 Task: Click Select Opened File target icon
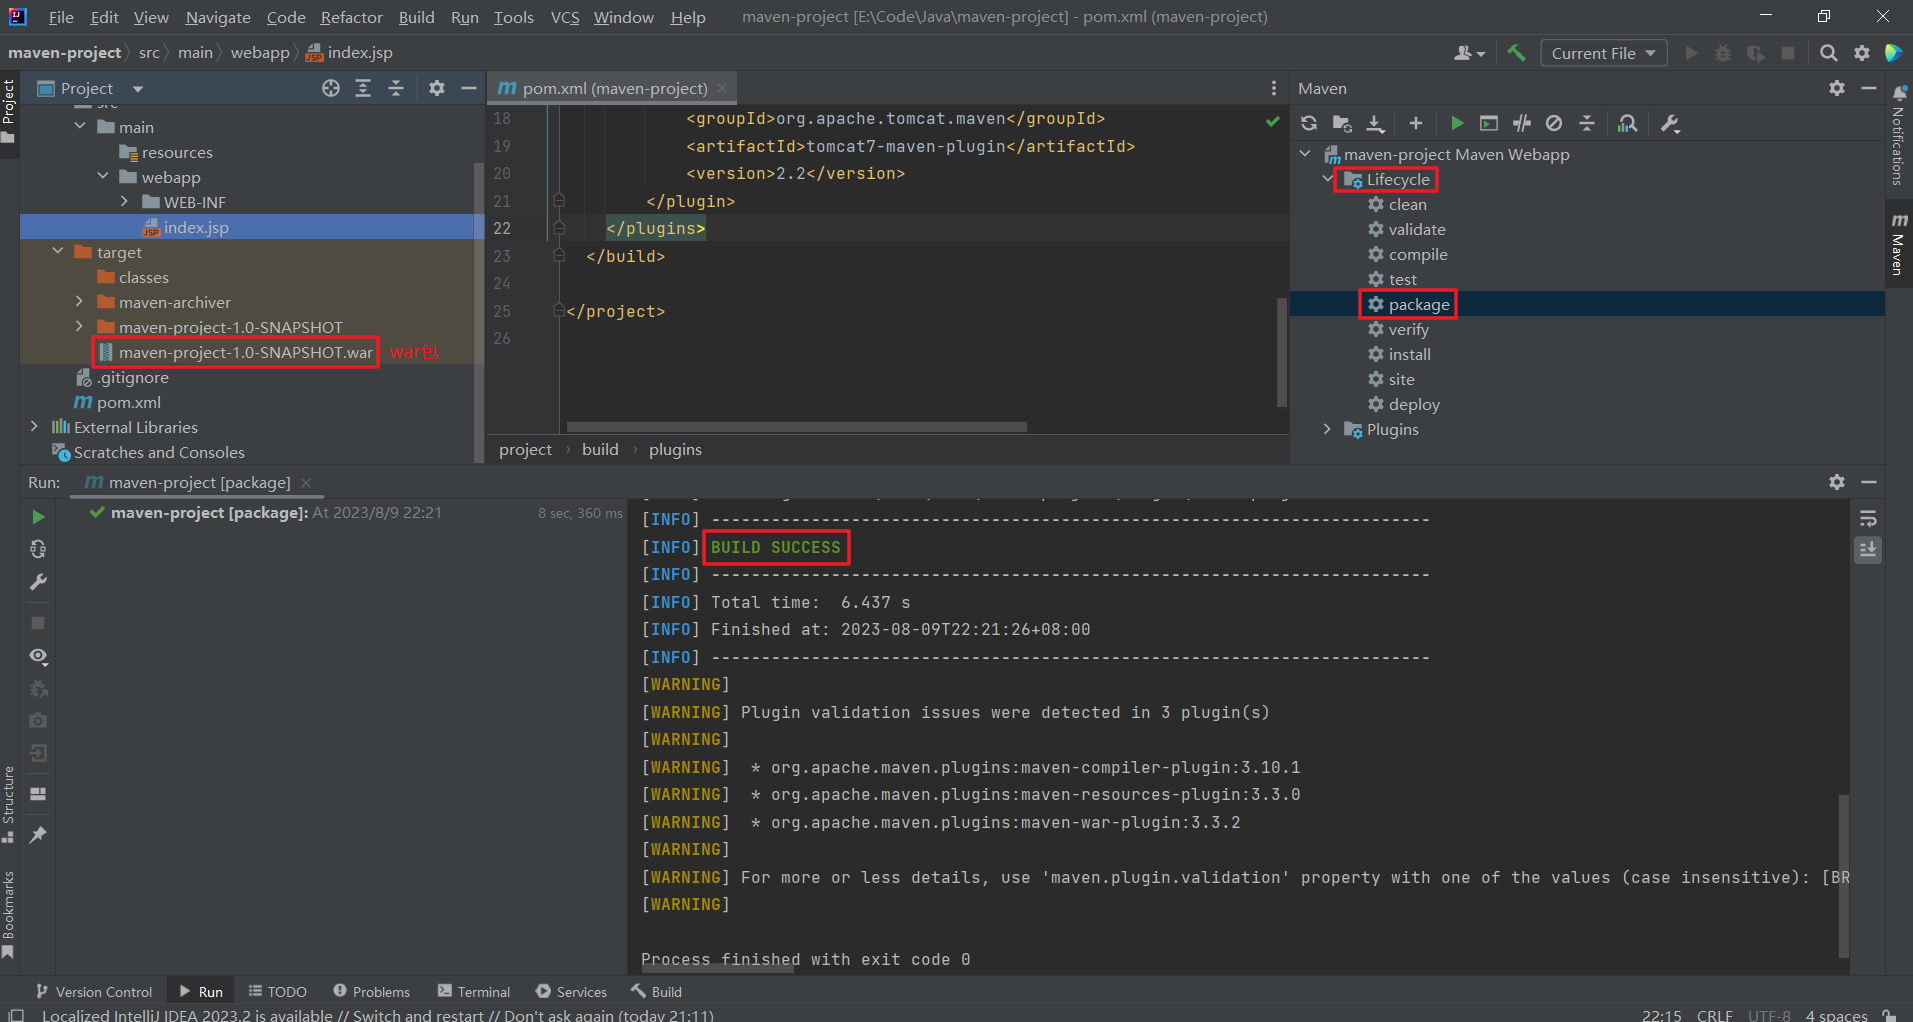click(331, 88)
